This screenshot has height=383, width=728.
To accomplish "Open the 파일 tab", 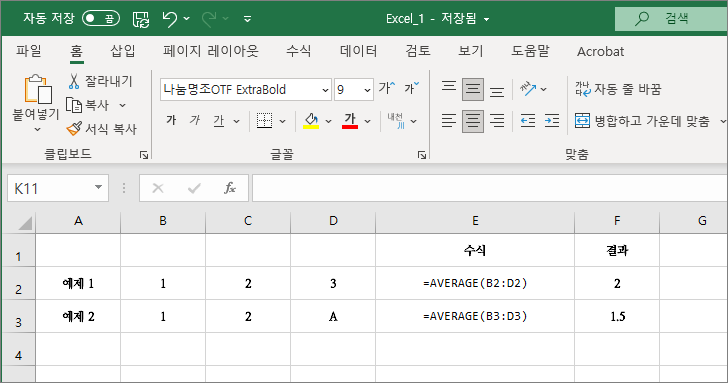I will (29, 51).
